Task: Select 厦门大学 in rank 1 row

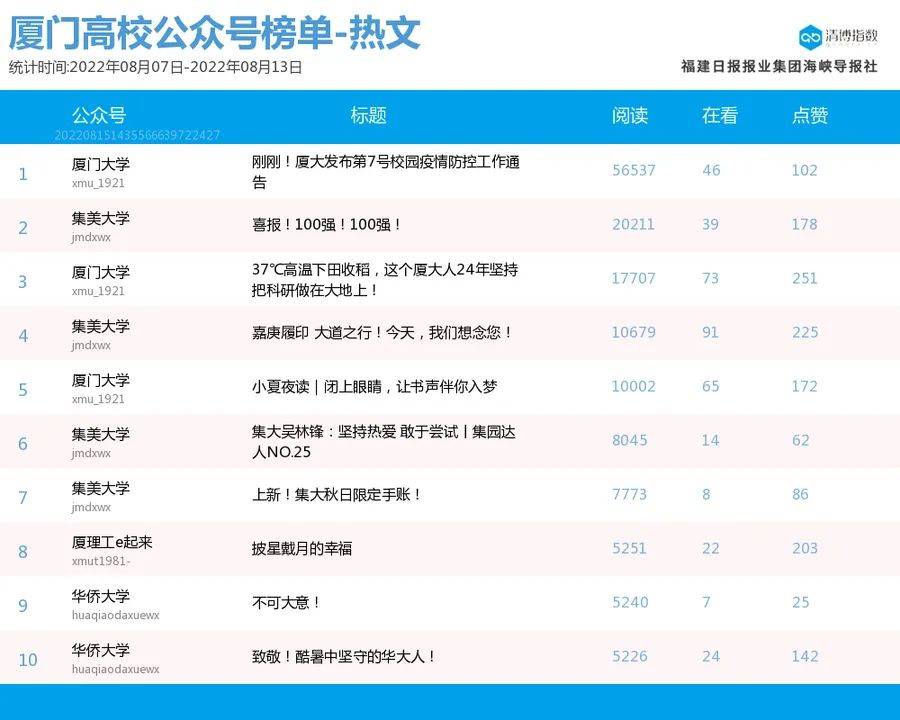Action: tap(101, 165)
